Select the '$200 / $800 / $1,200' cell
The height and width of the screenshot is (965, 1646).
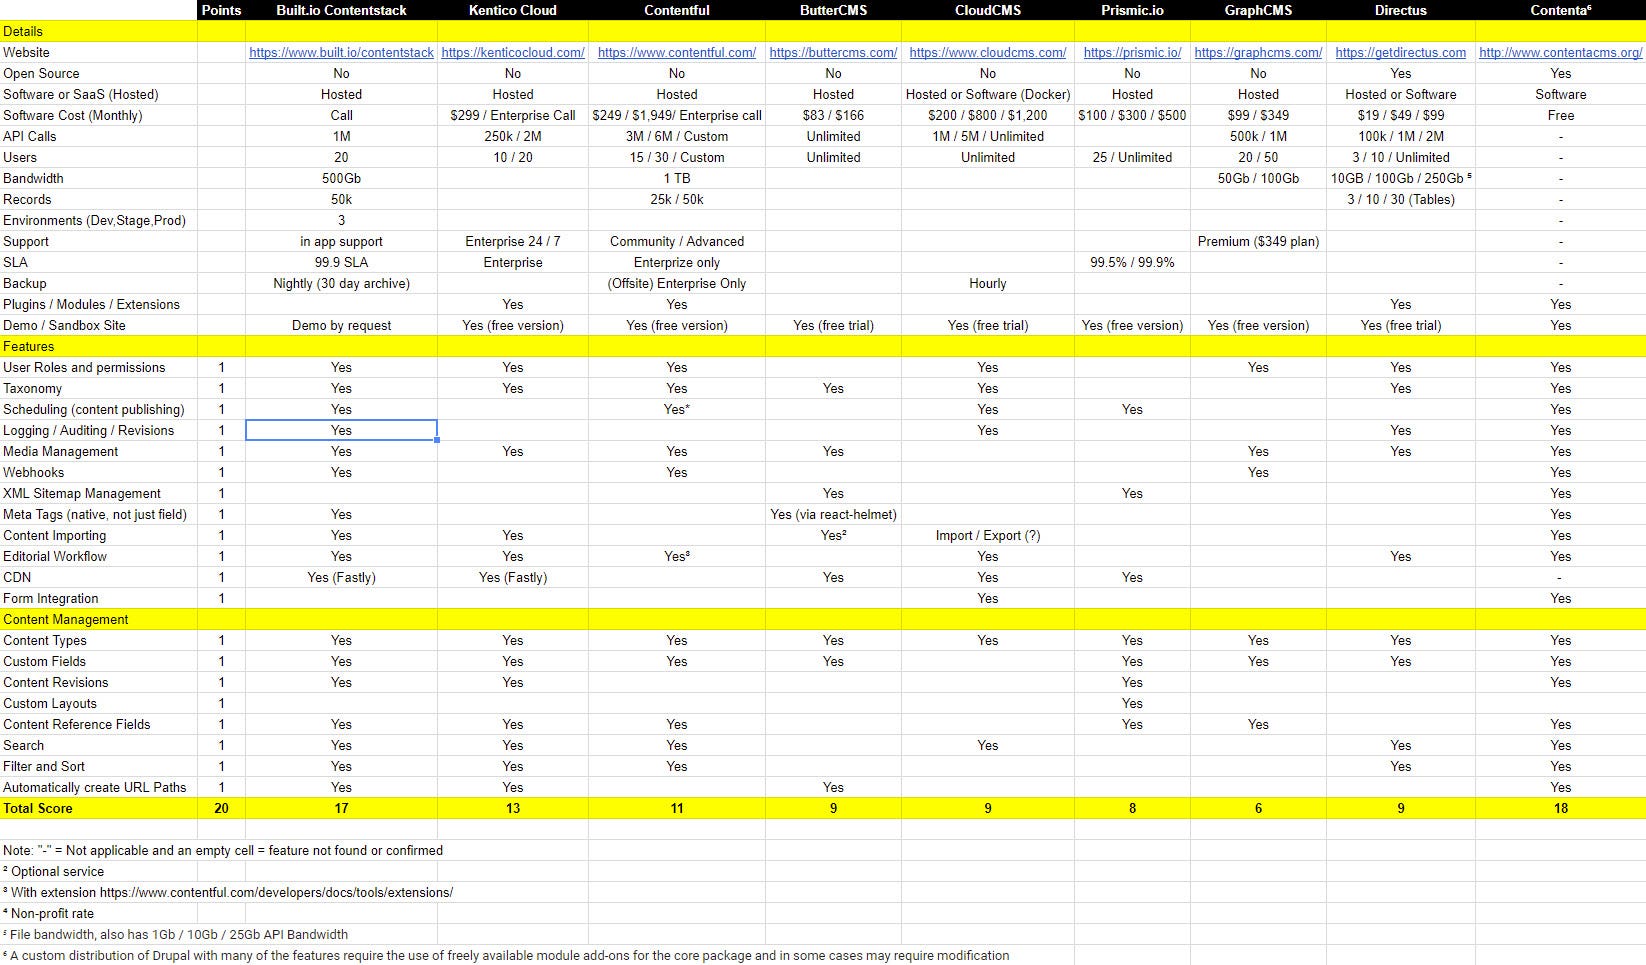(988, 115)
